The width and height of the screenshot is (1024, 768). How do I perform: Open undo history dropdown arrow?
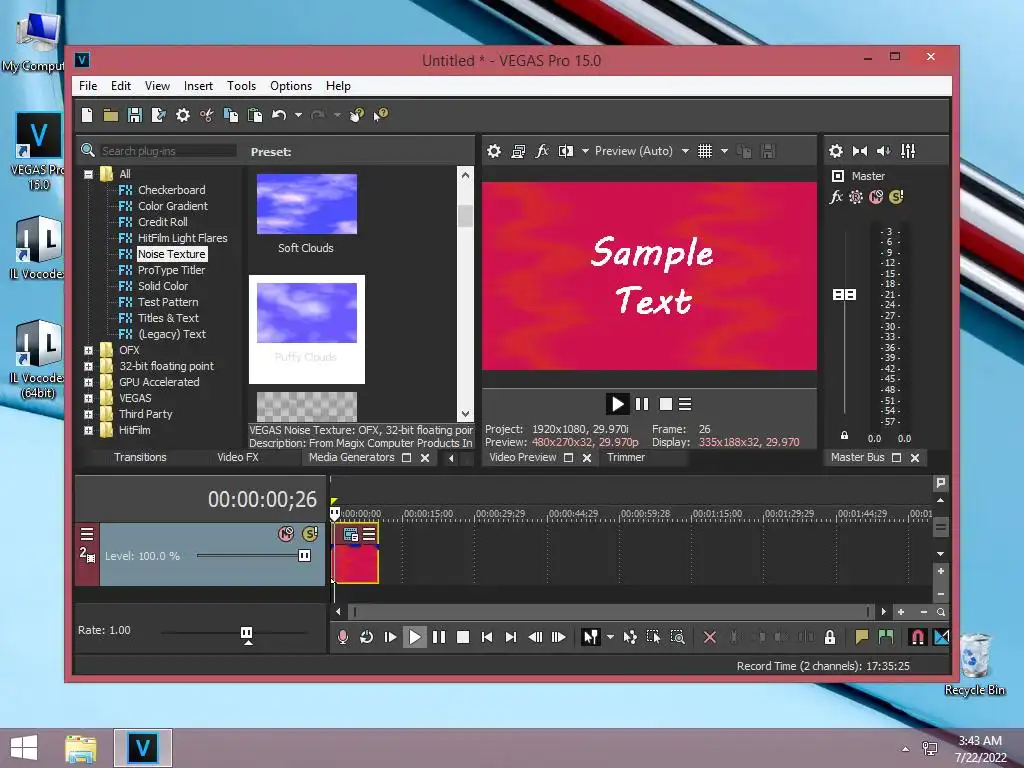tap(298, 116)
